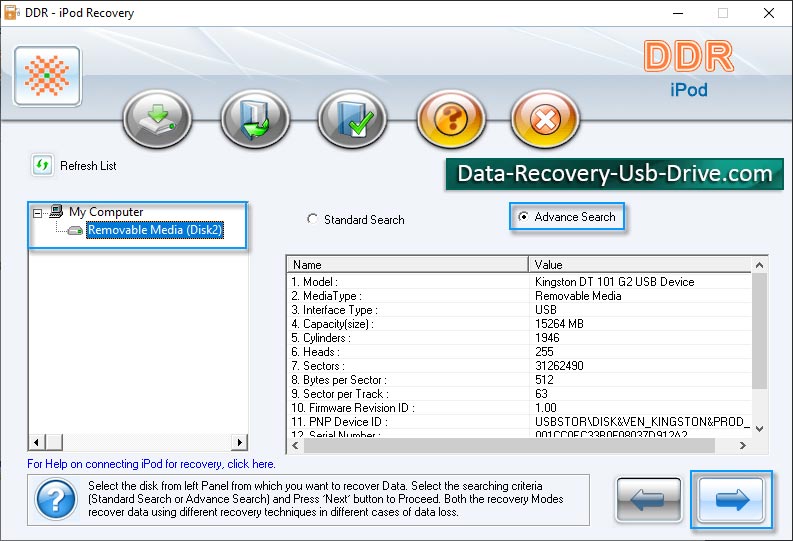The width and height of the screenshot is (793, 541).
Task: Close the DDR iPod Recovery window
Action: 769,13
